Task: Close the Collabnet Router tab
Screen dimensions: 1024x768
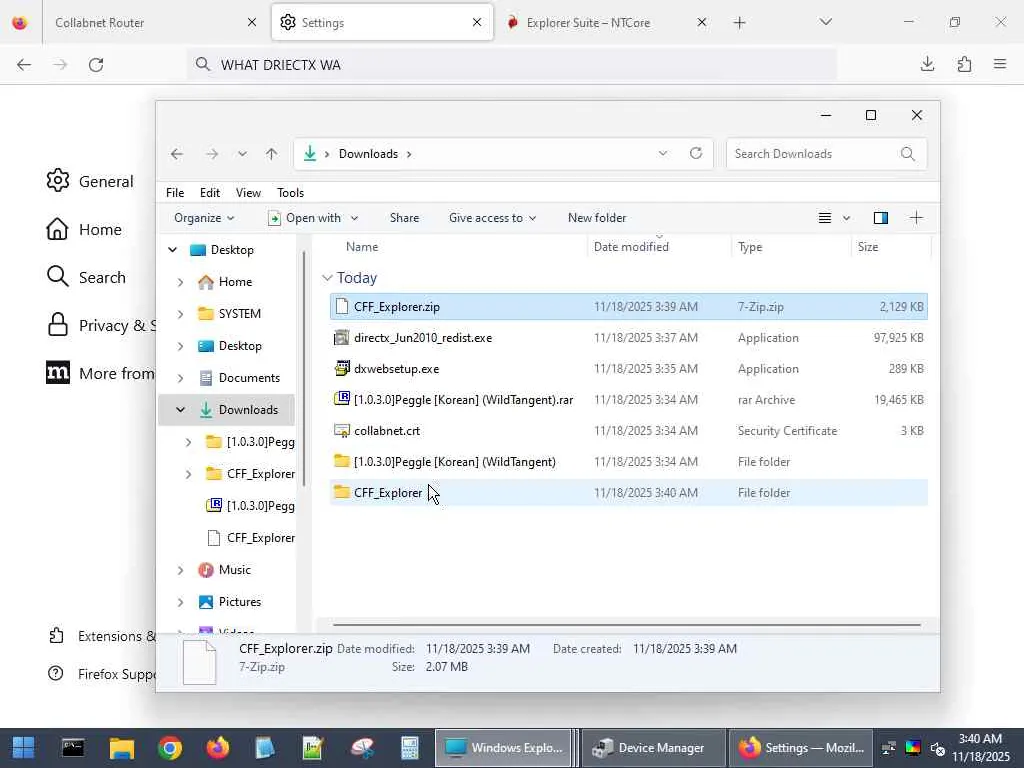Action: click(x=251, y=23)
